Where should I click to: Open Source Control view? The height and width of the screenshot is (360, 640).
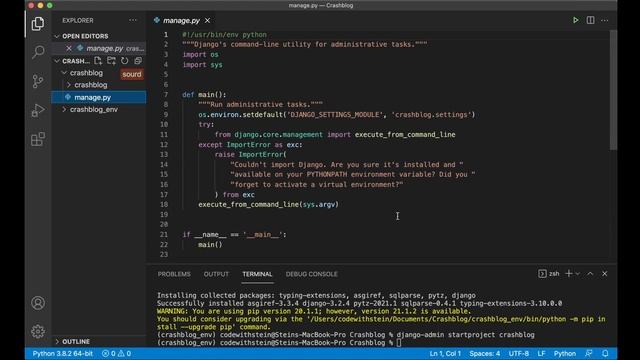coord(38,81)
